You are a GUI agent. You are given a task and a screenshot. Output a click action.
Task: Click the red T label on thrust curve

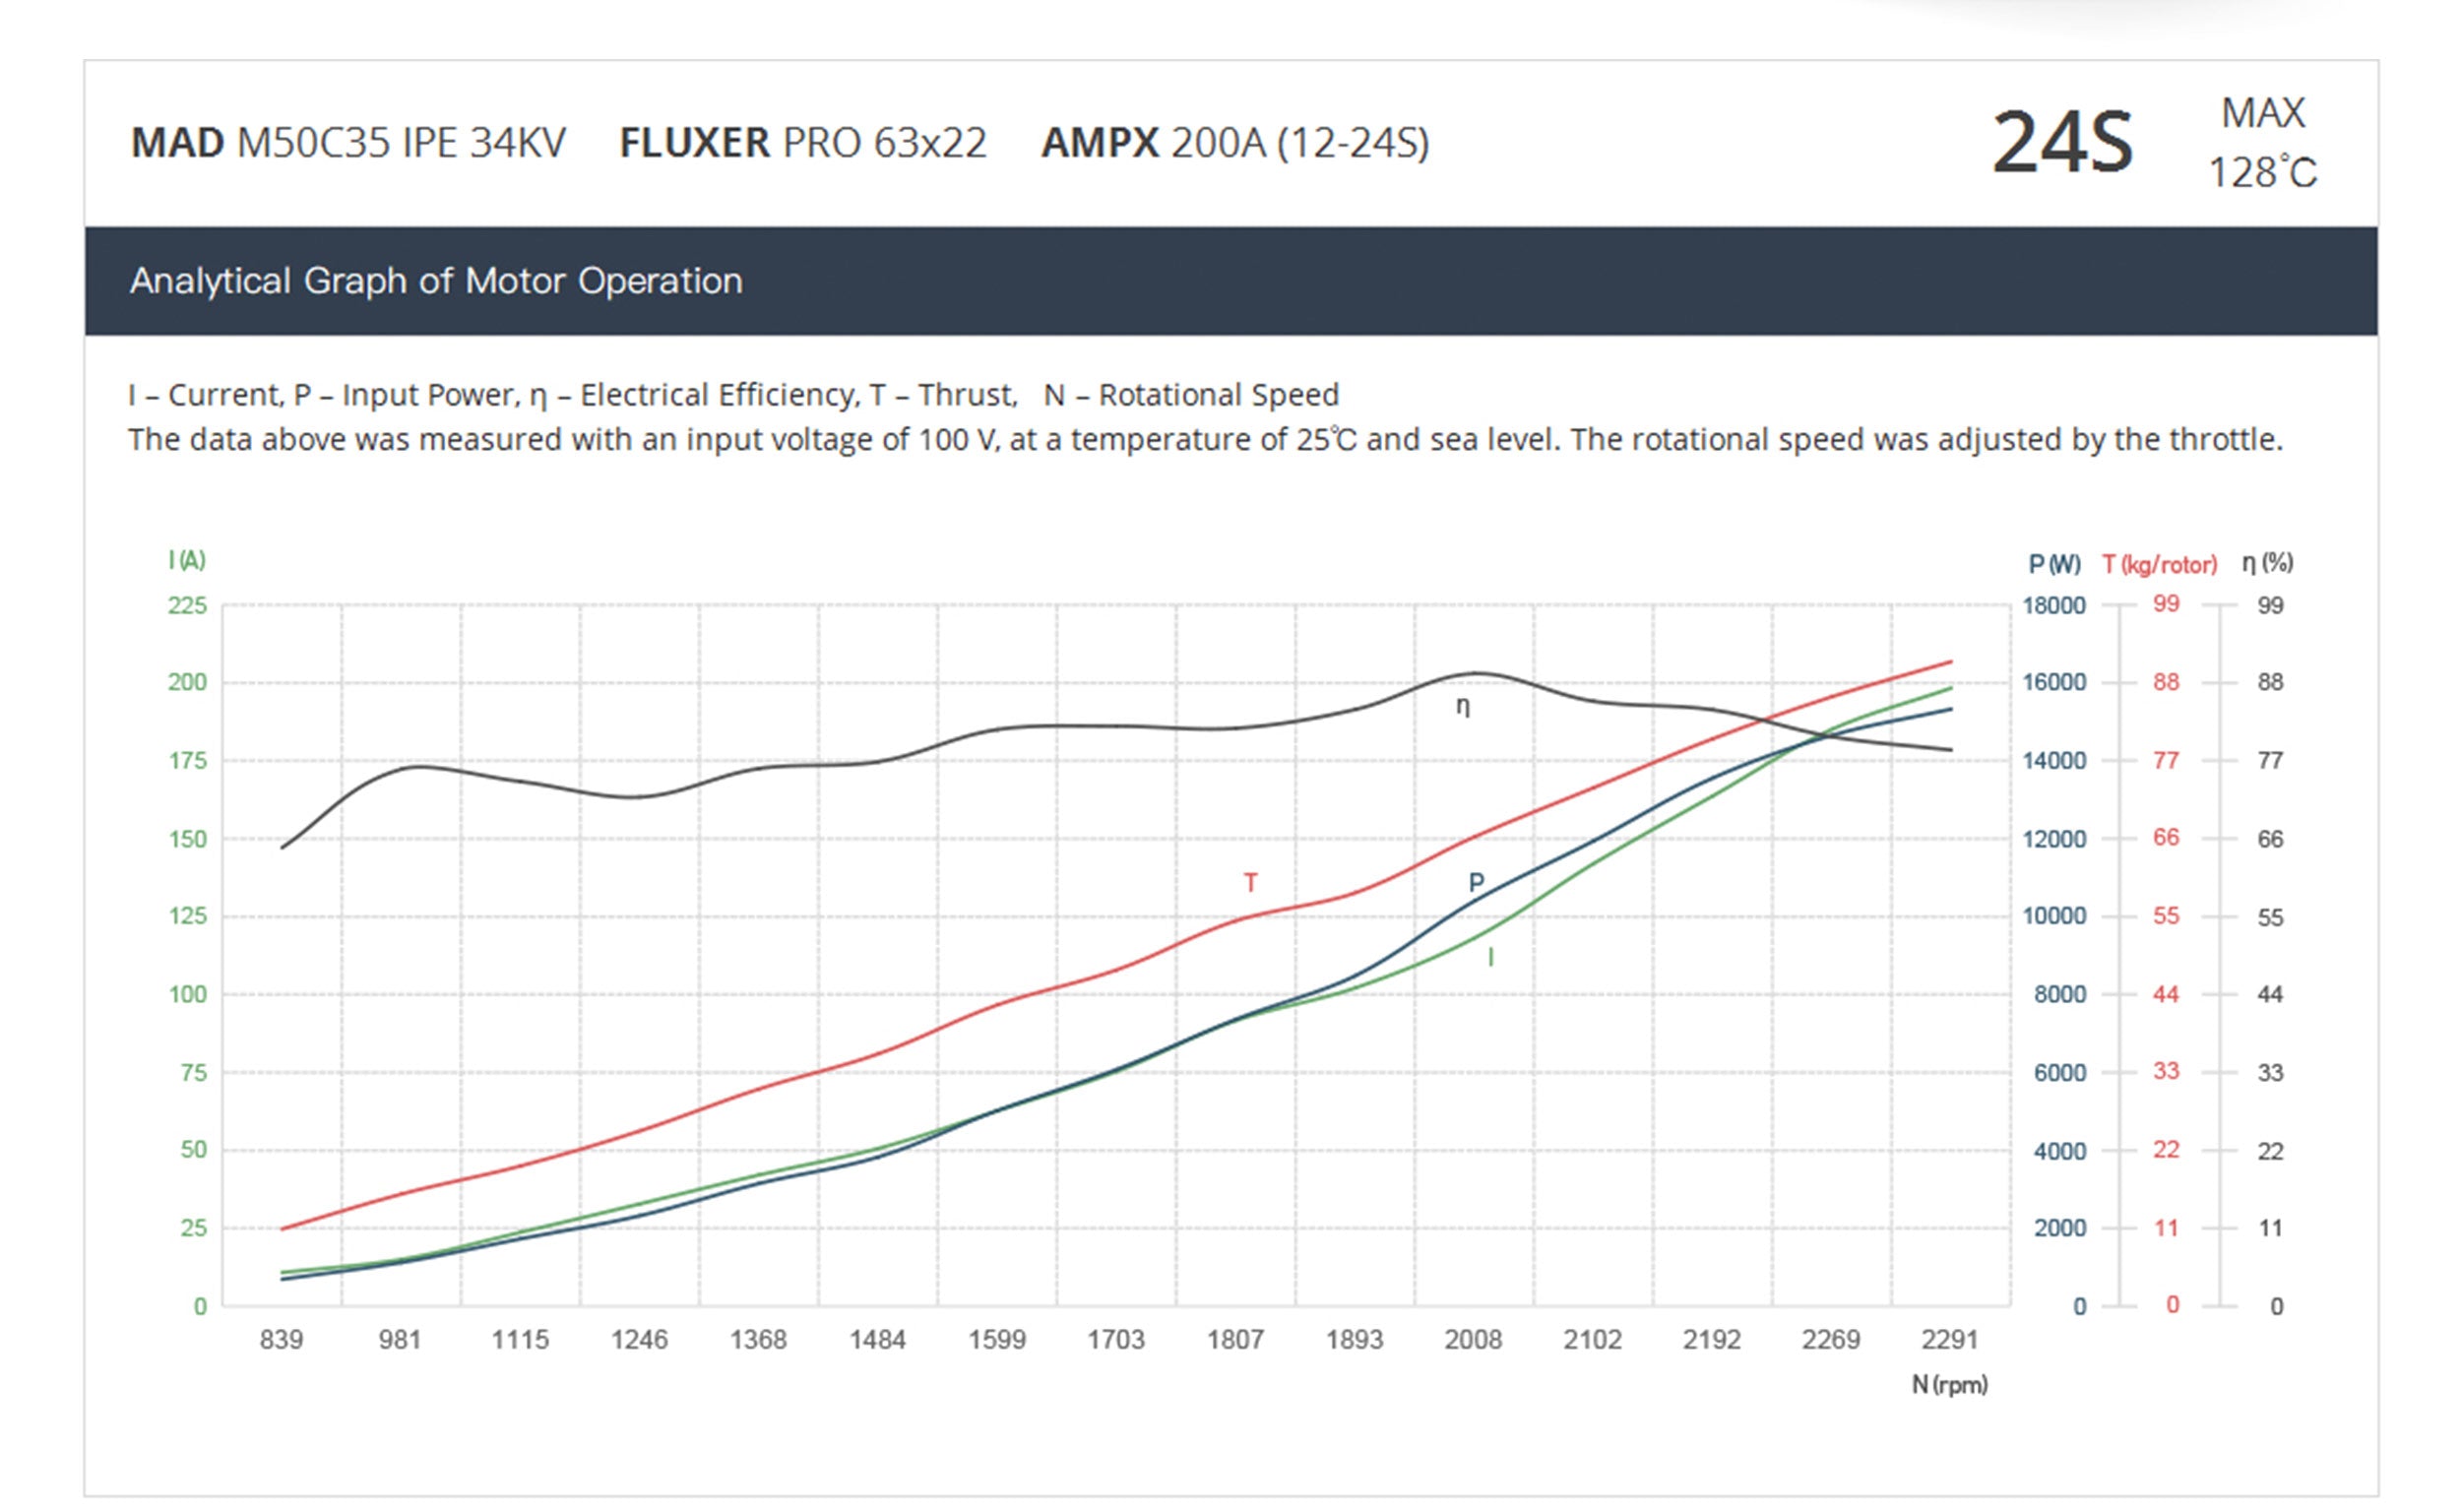[1250, 883]
